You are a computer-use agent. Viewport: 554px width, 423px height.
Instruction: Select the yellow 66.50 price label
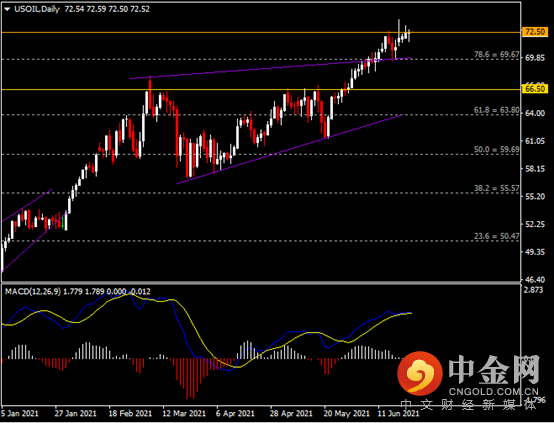tap(535, 89)
